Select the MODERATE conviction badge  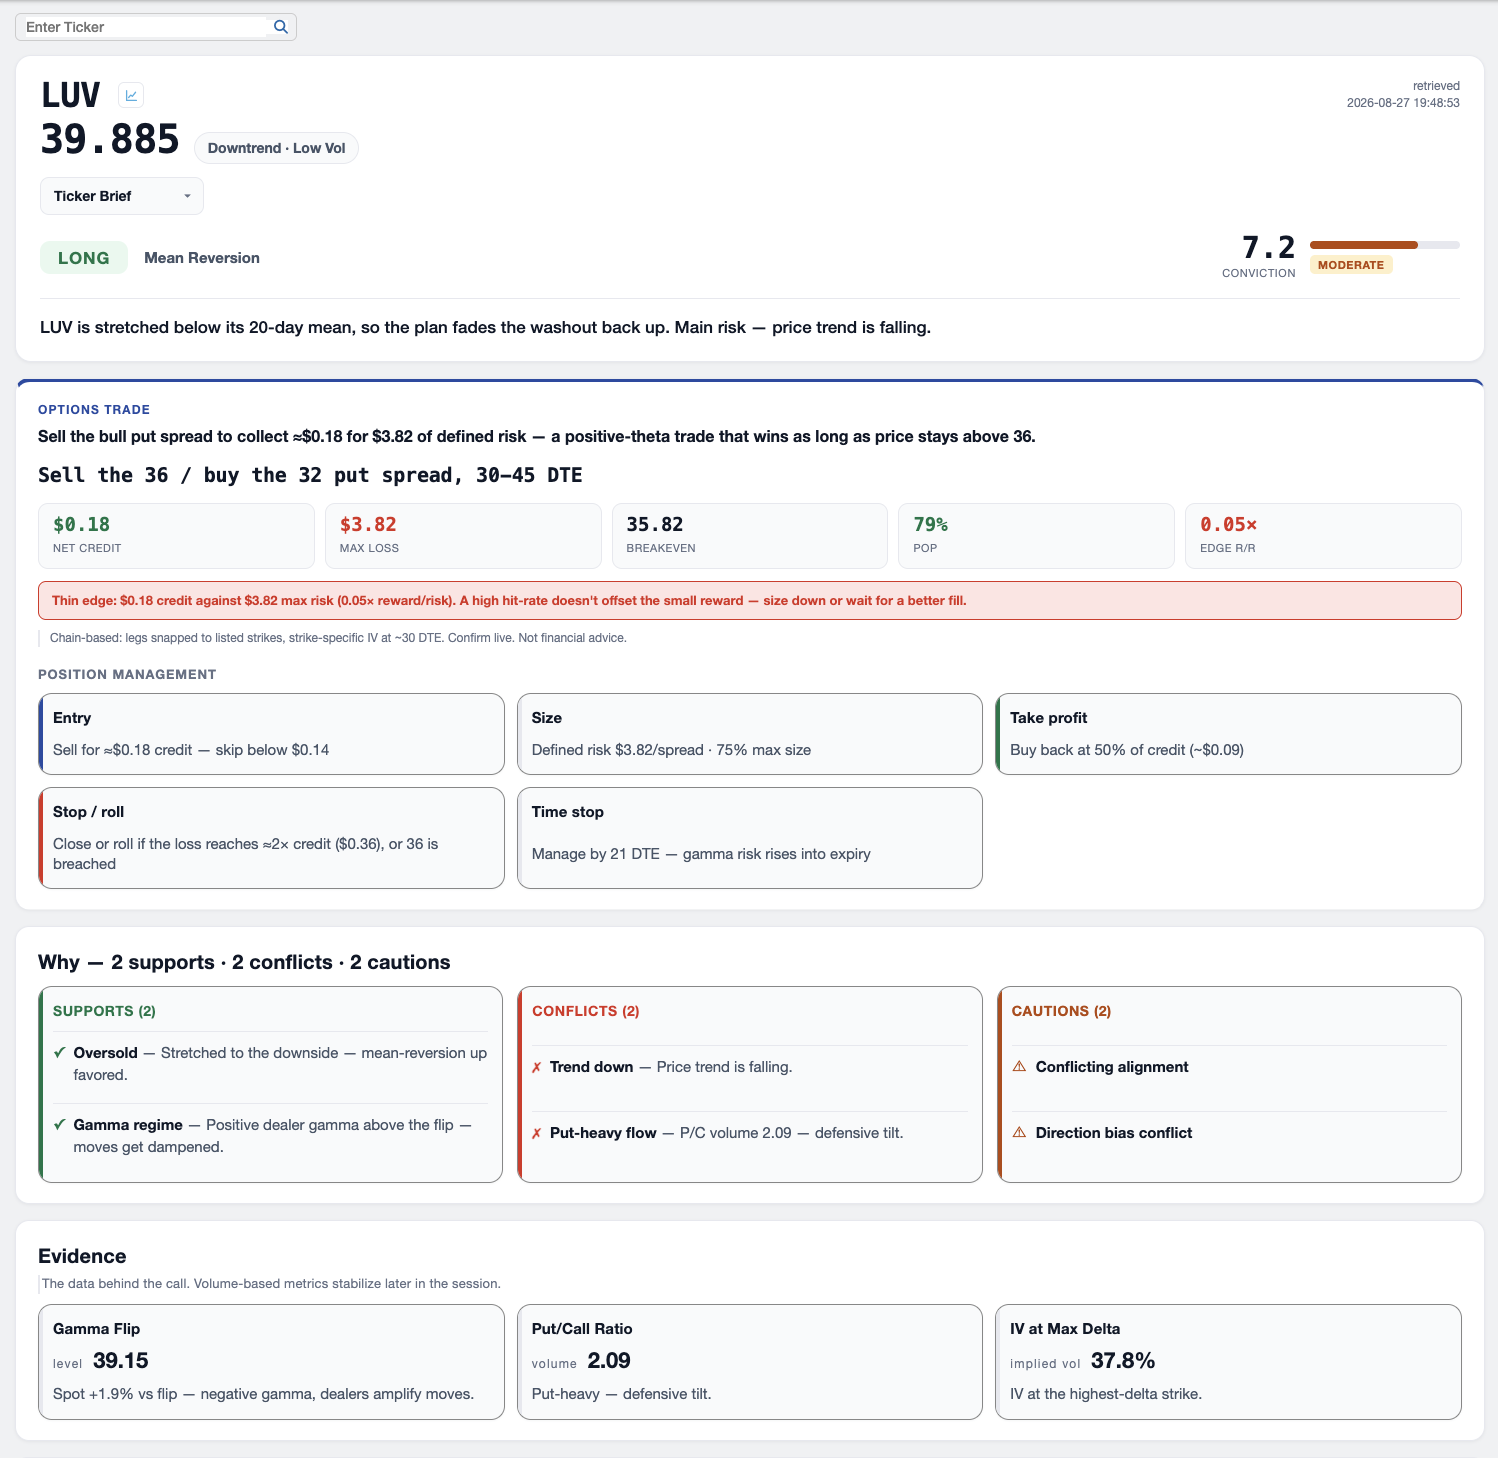tap(1351, 265)
